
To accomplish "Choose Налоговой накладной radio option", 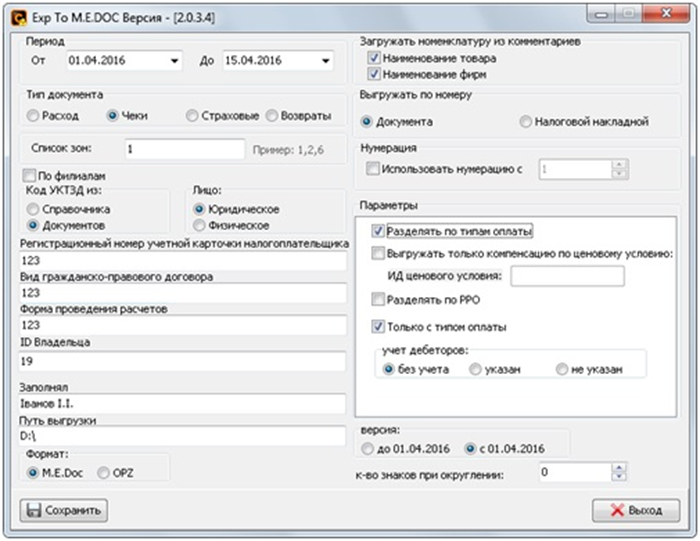I will pyautogui.click(x=526, y=122).
